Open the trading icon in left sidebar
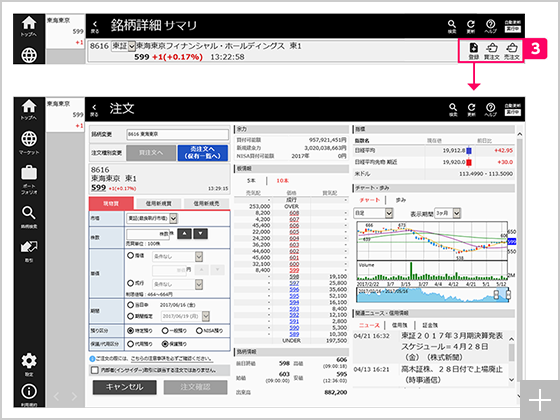 point(29,247)
